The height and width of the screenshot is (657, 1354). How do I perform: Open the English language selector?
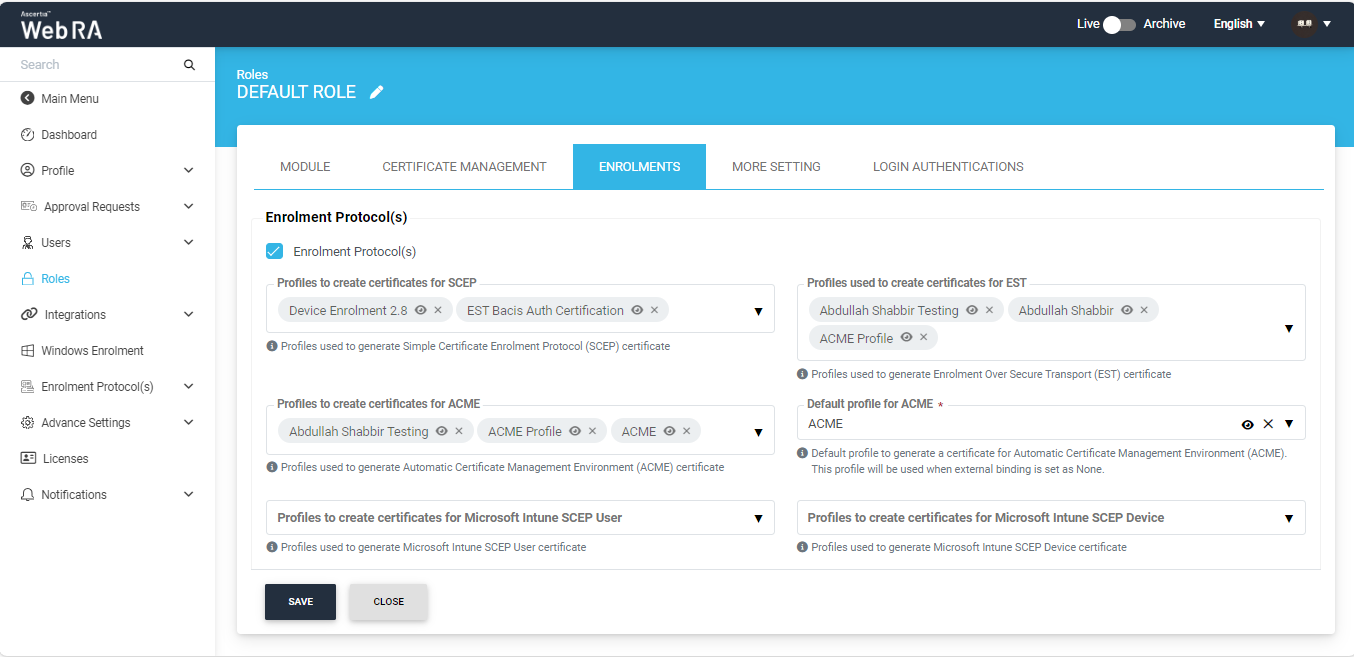tap(1239, 24)
